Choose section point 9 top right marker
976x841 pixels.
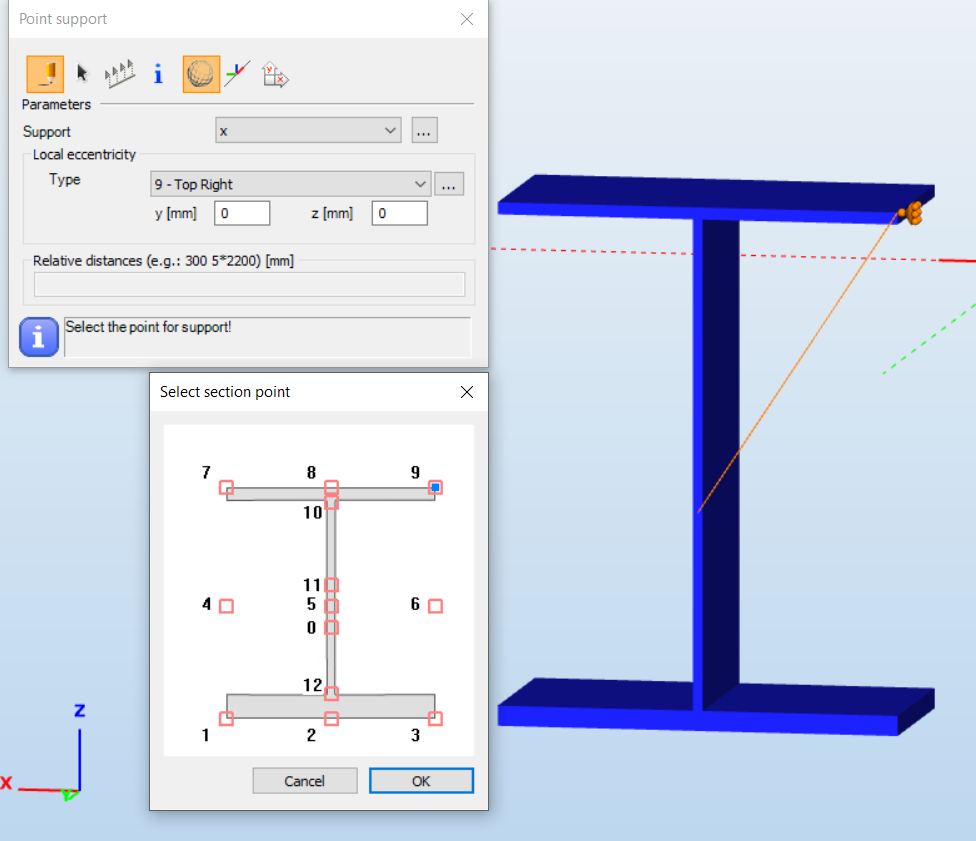[435, 487]
